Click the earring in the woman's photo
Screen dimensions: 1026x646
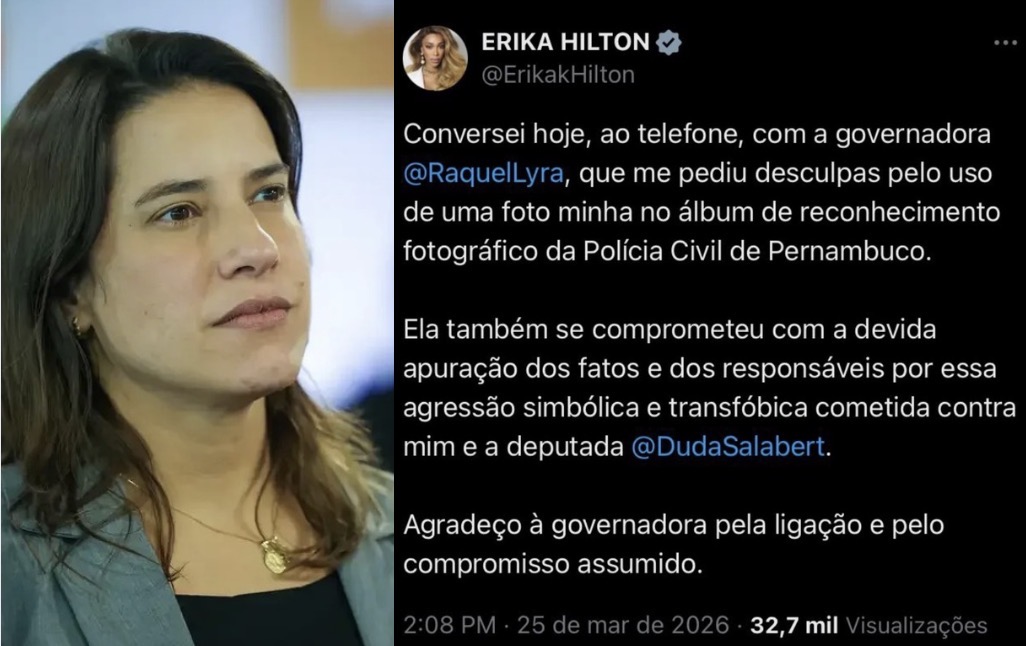(77, 326)
